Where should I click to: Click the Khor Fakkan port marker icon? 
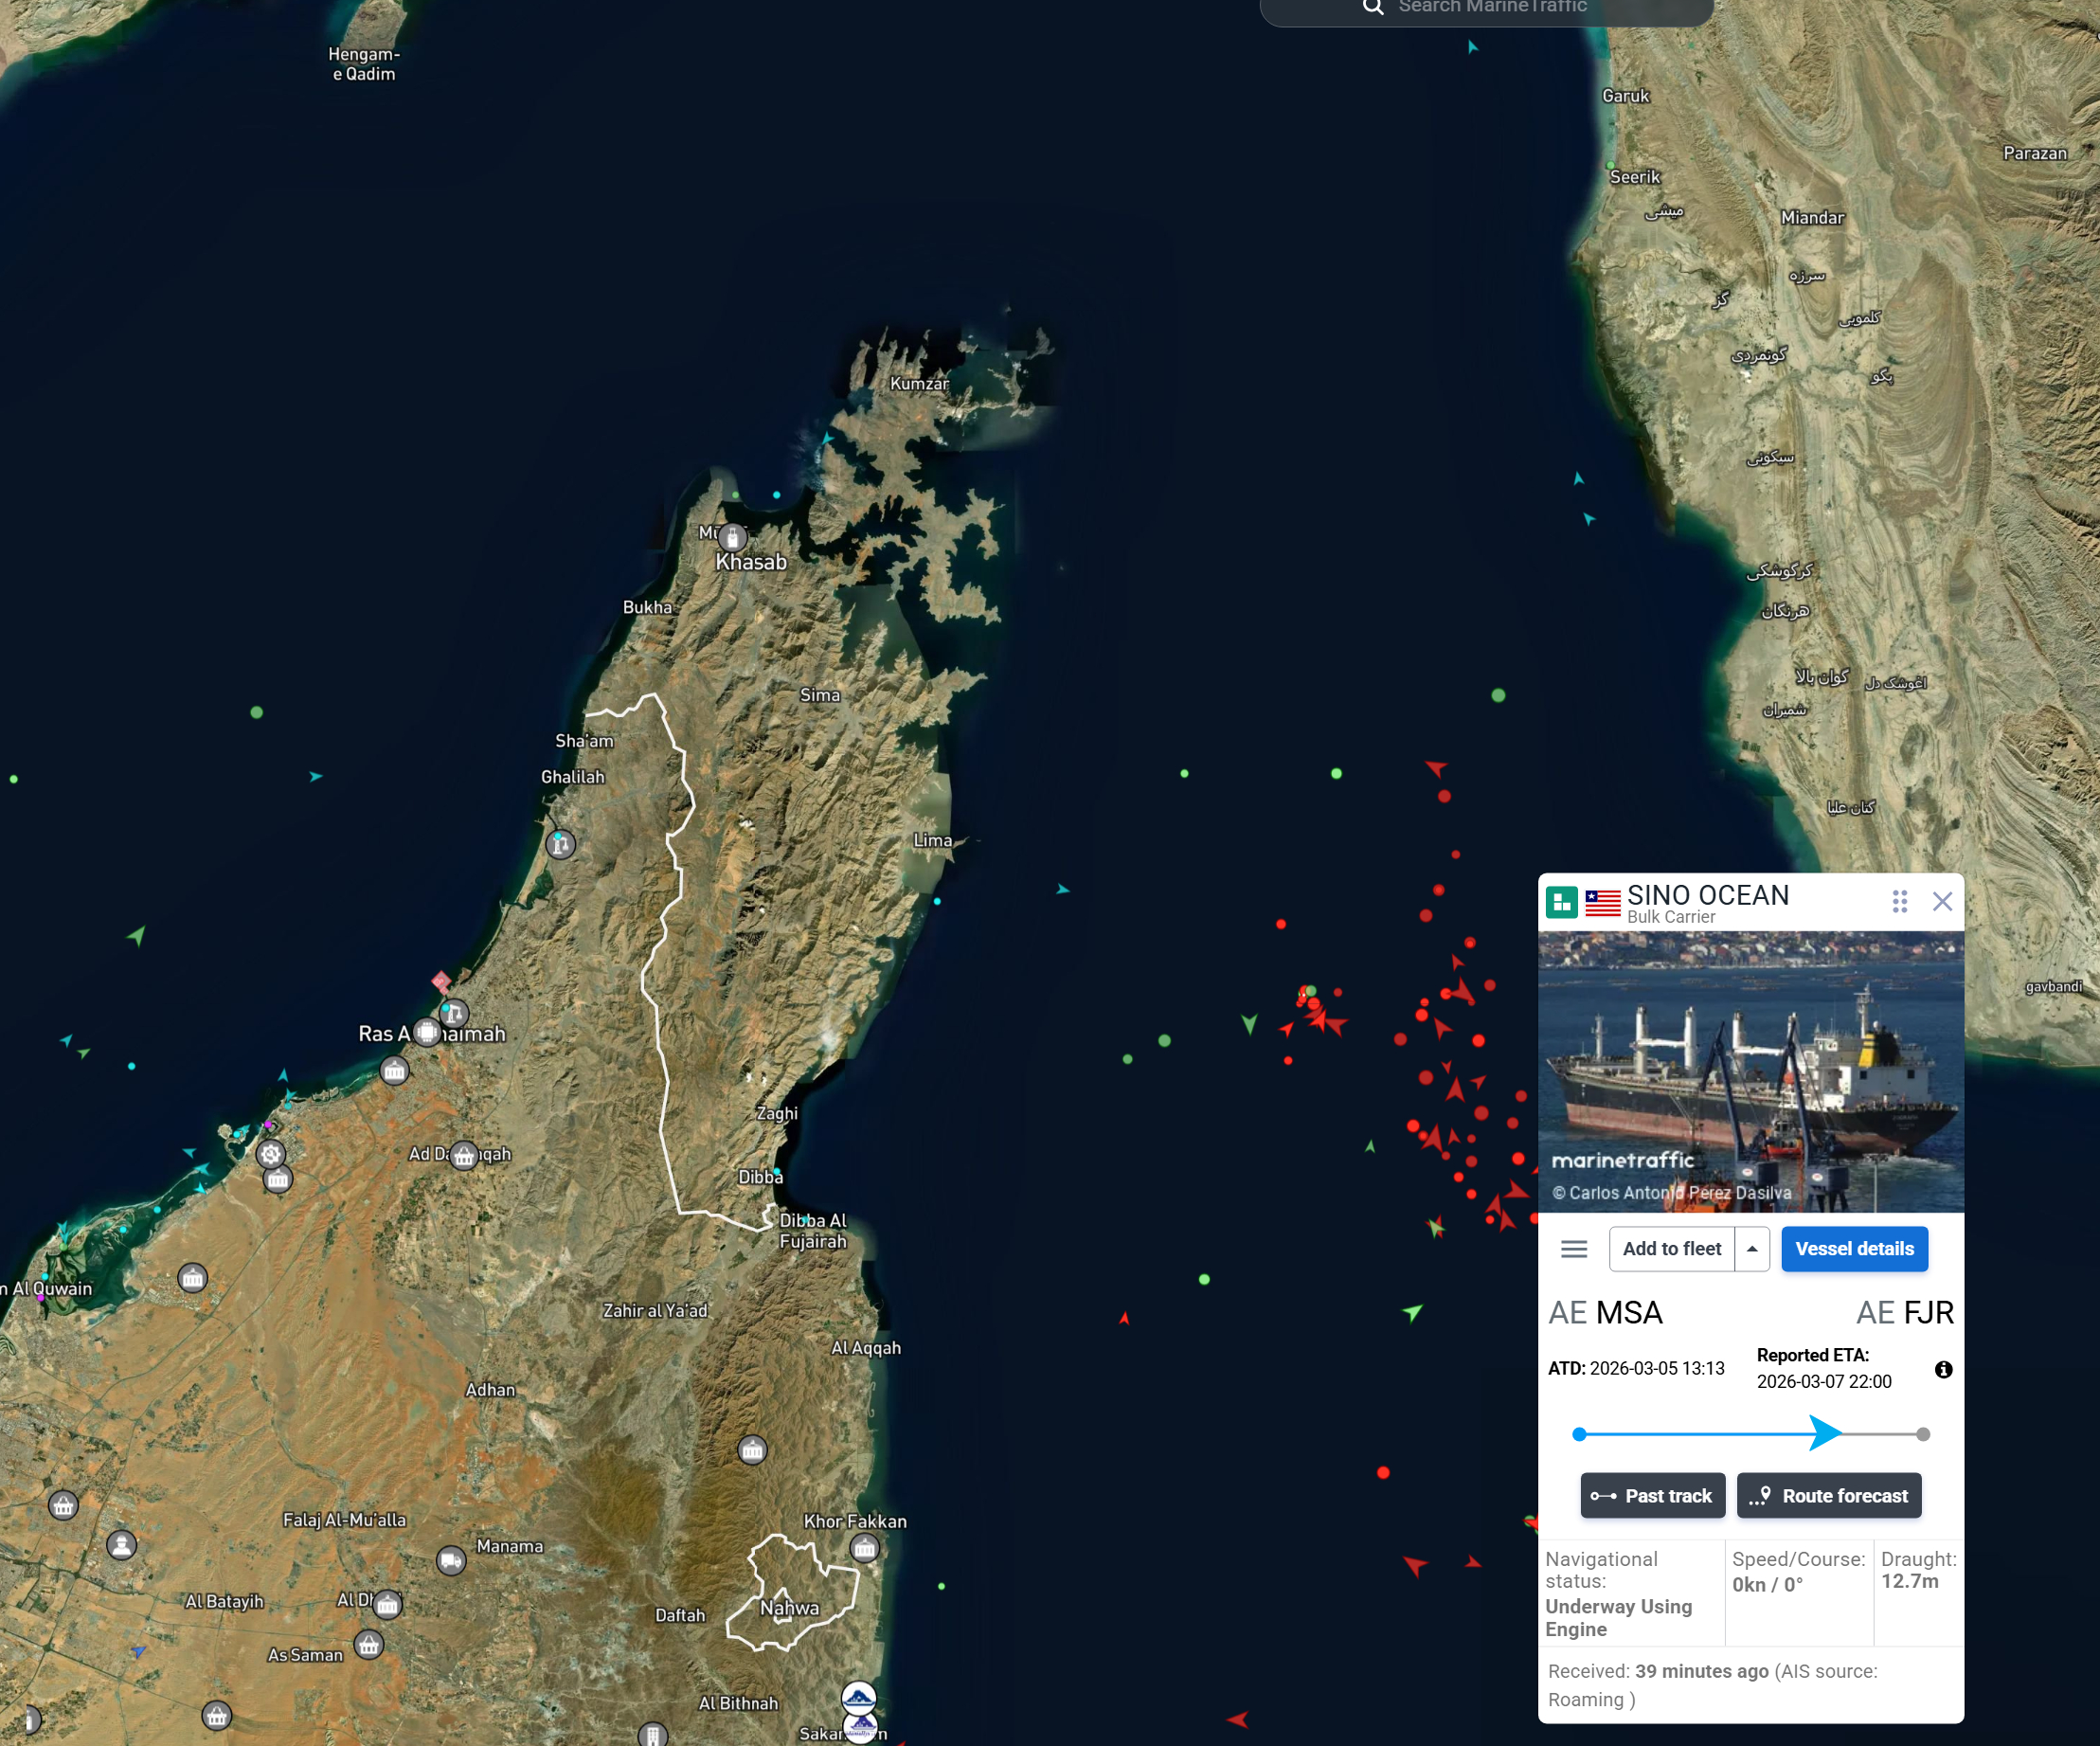coord(864,1548)
